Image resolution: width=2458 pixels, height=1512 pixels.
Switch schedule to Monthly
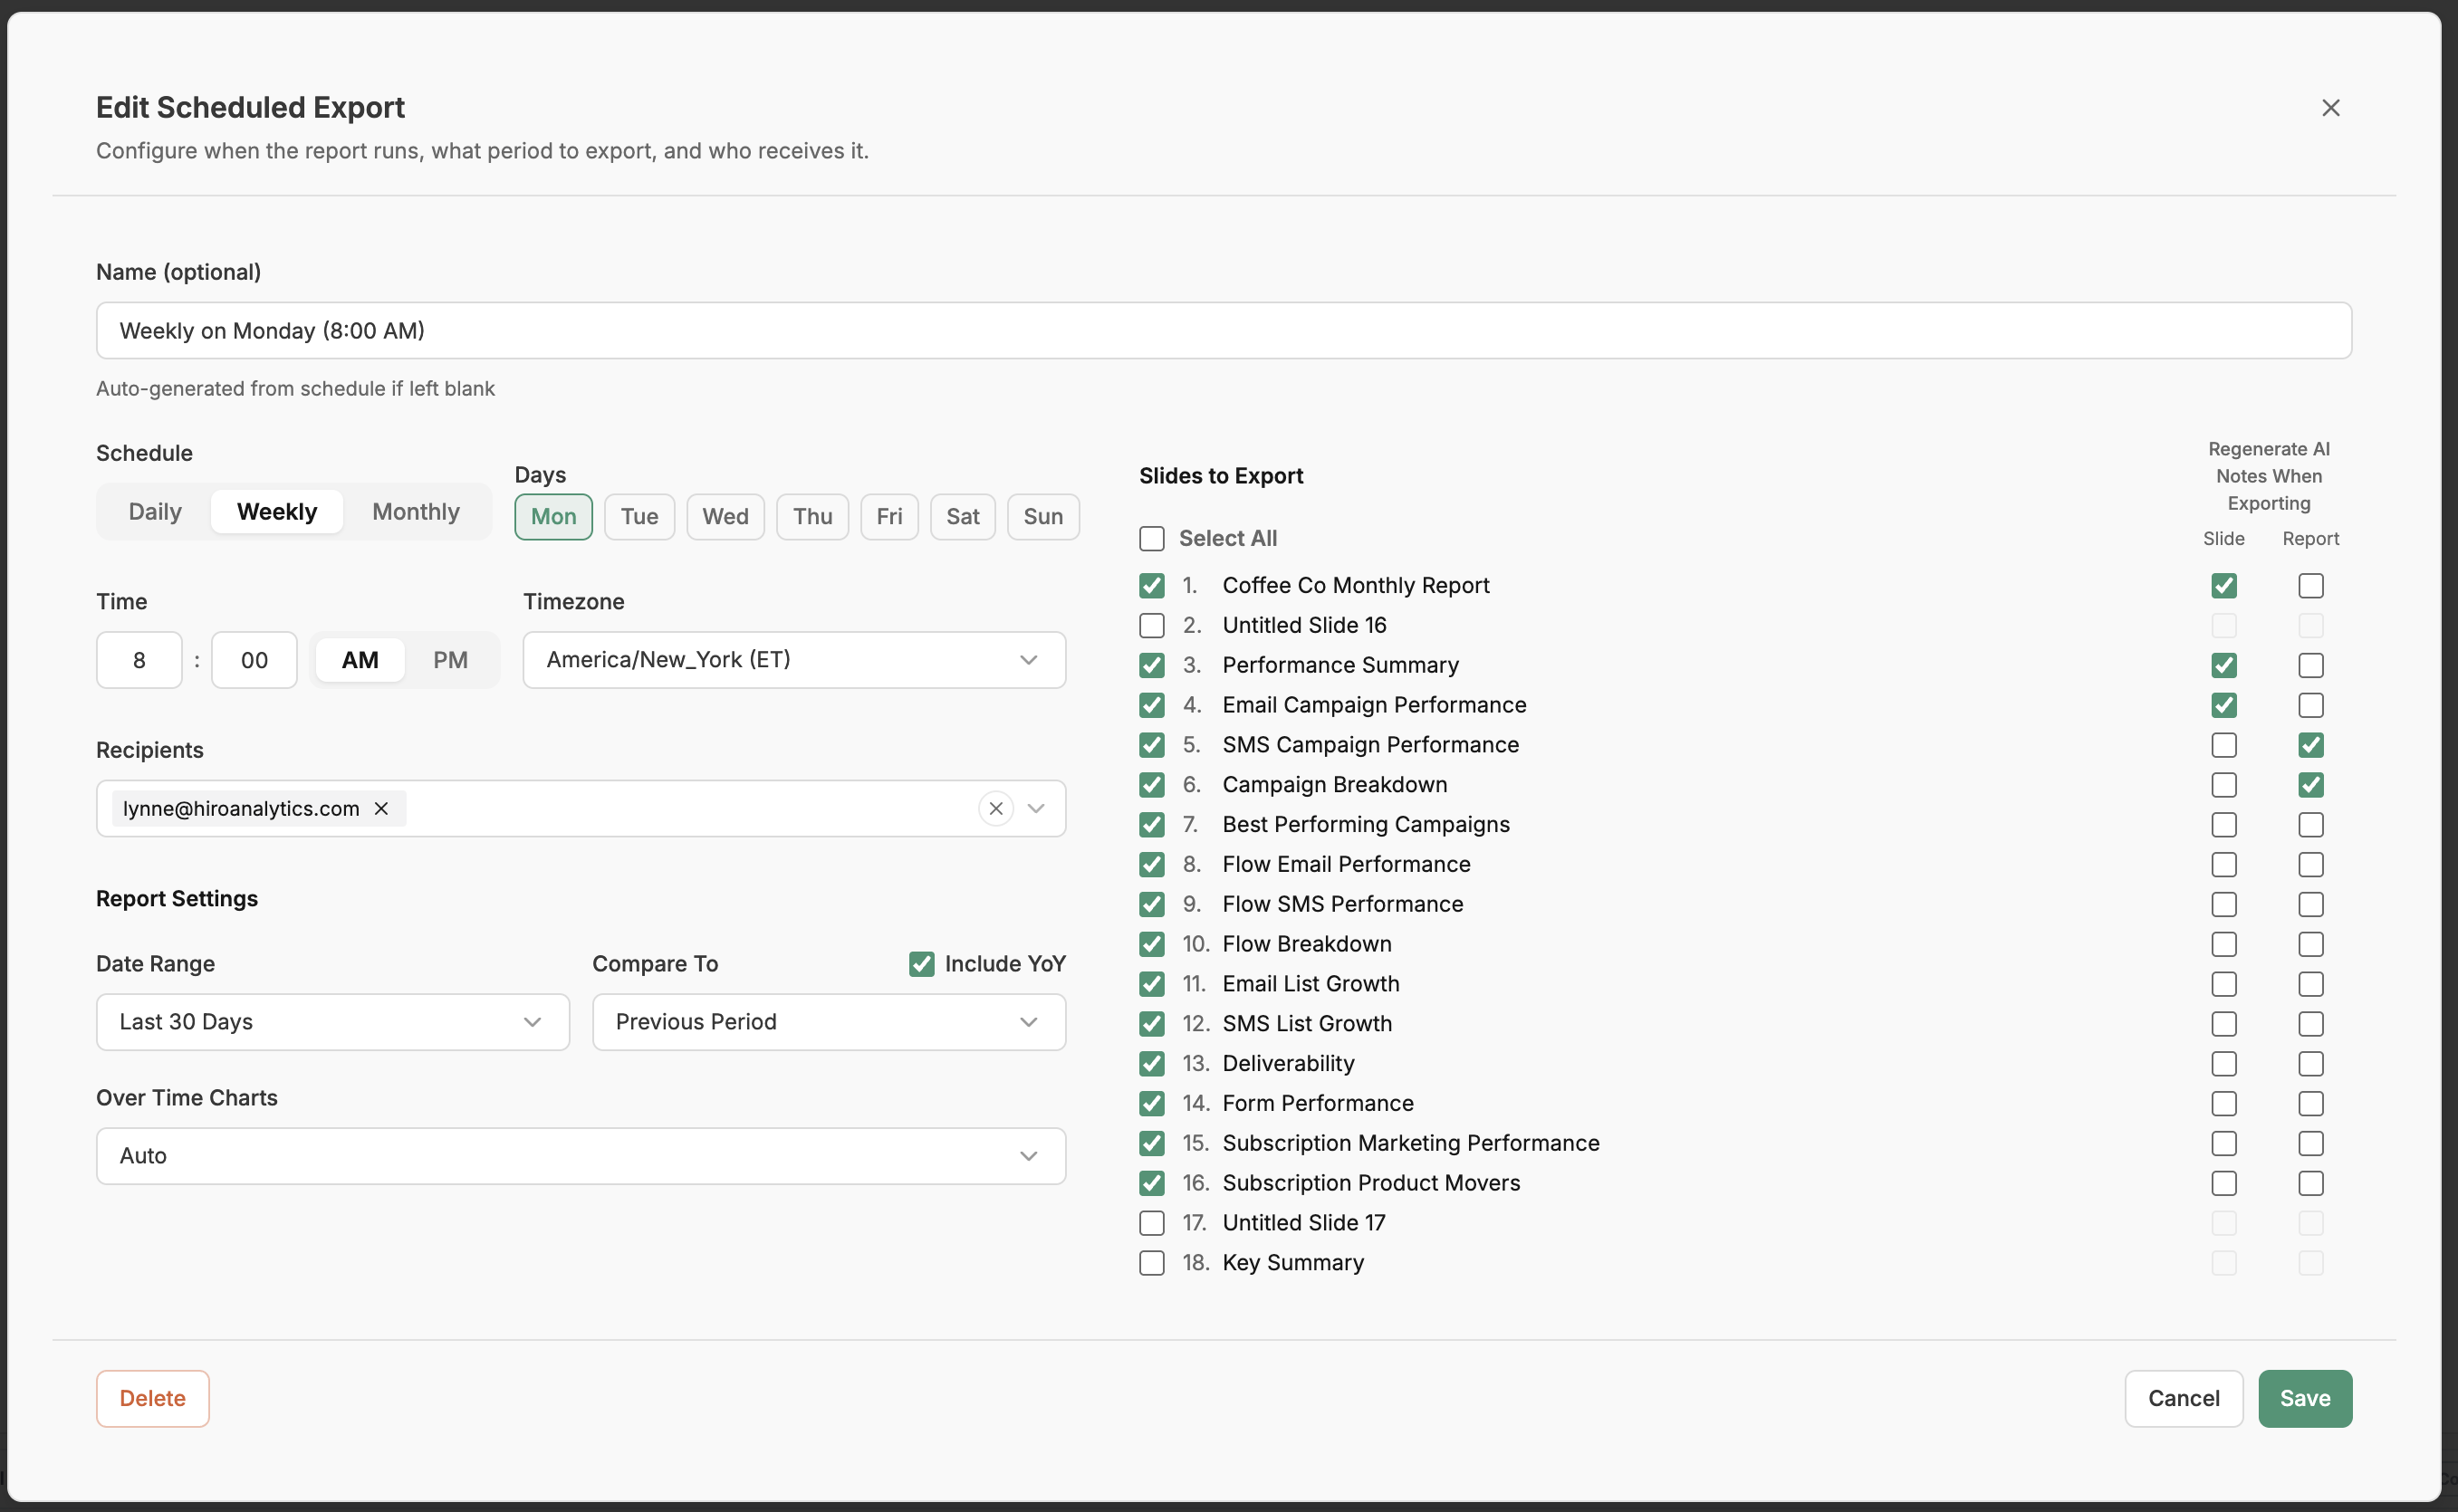click(416, 511)
